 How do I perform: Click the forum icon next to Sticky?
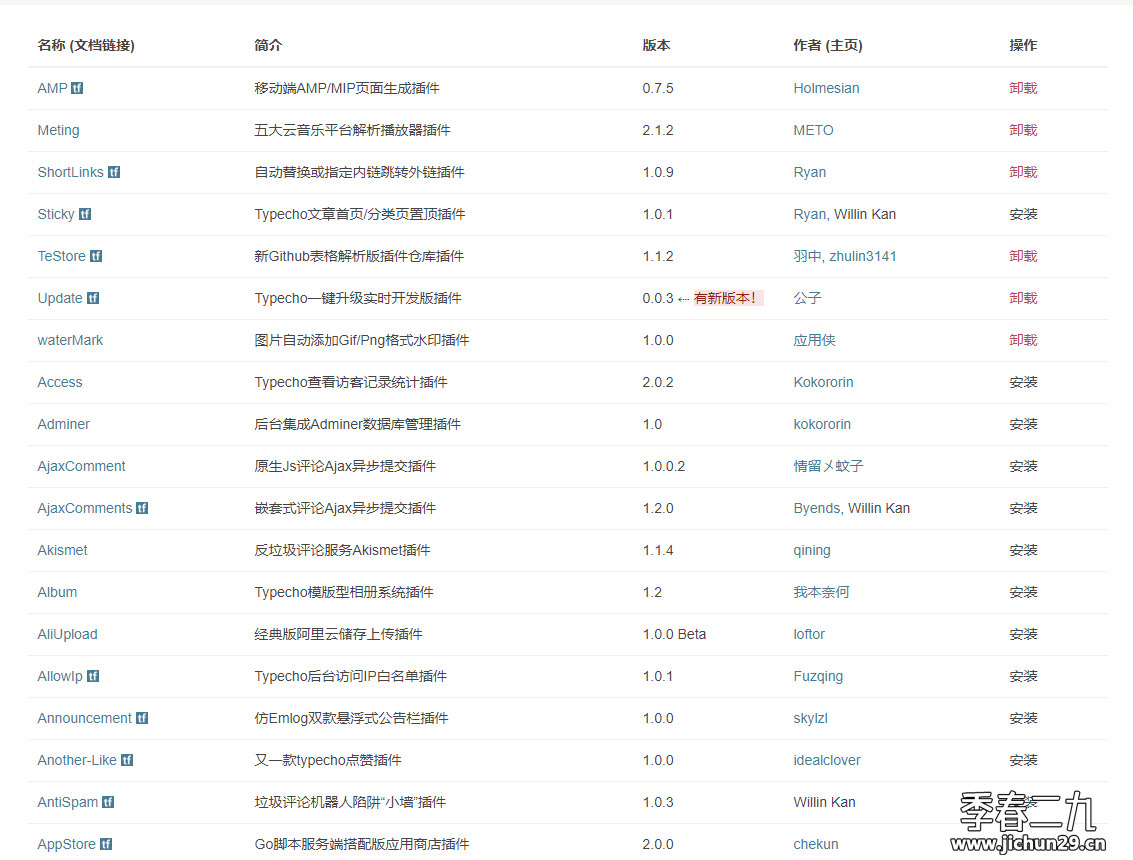click(85, 214)
